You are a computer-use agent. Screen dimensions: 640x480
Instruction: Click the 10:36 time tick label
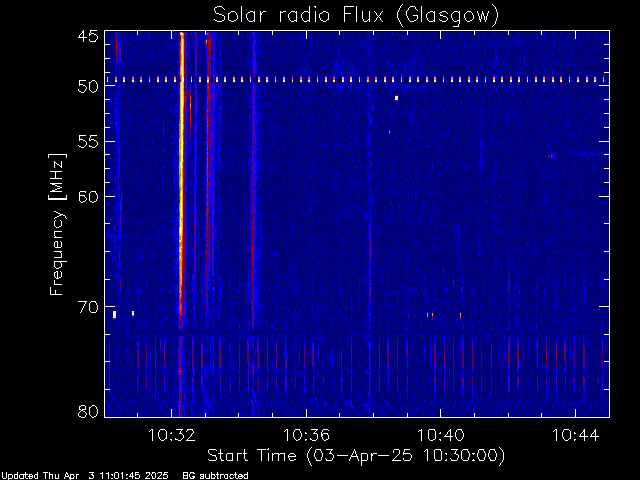(306, 435)
